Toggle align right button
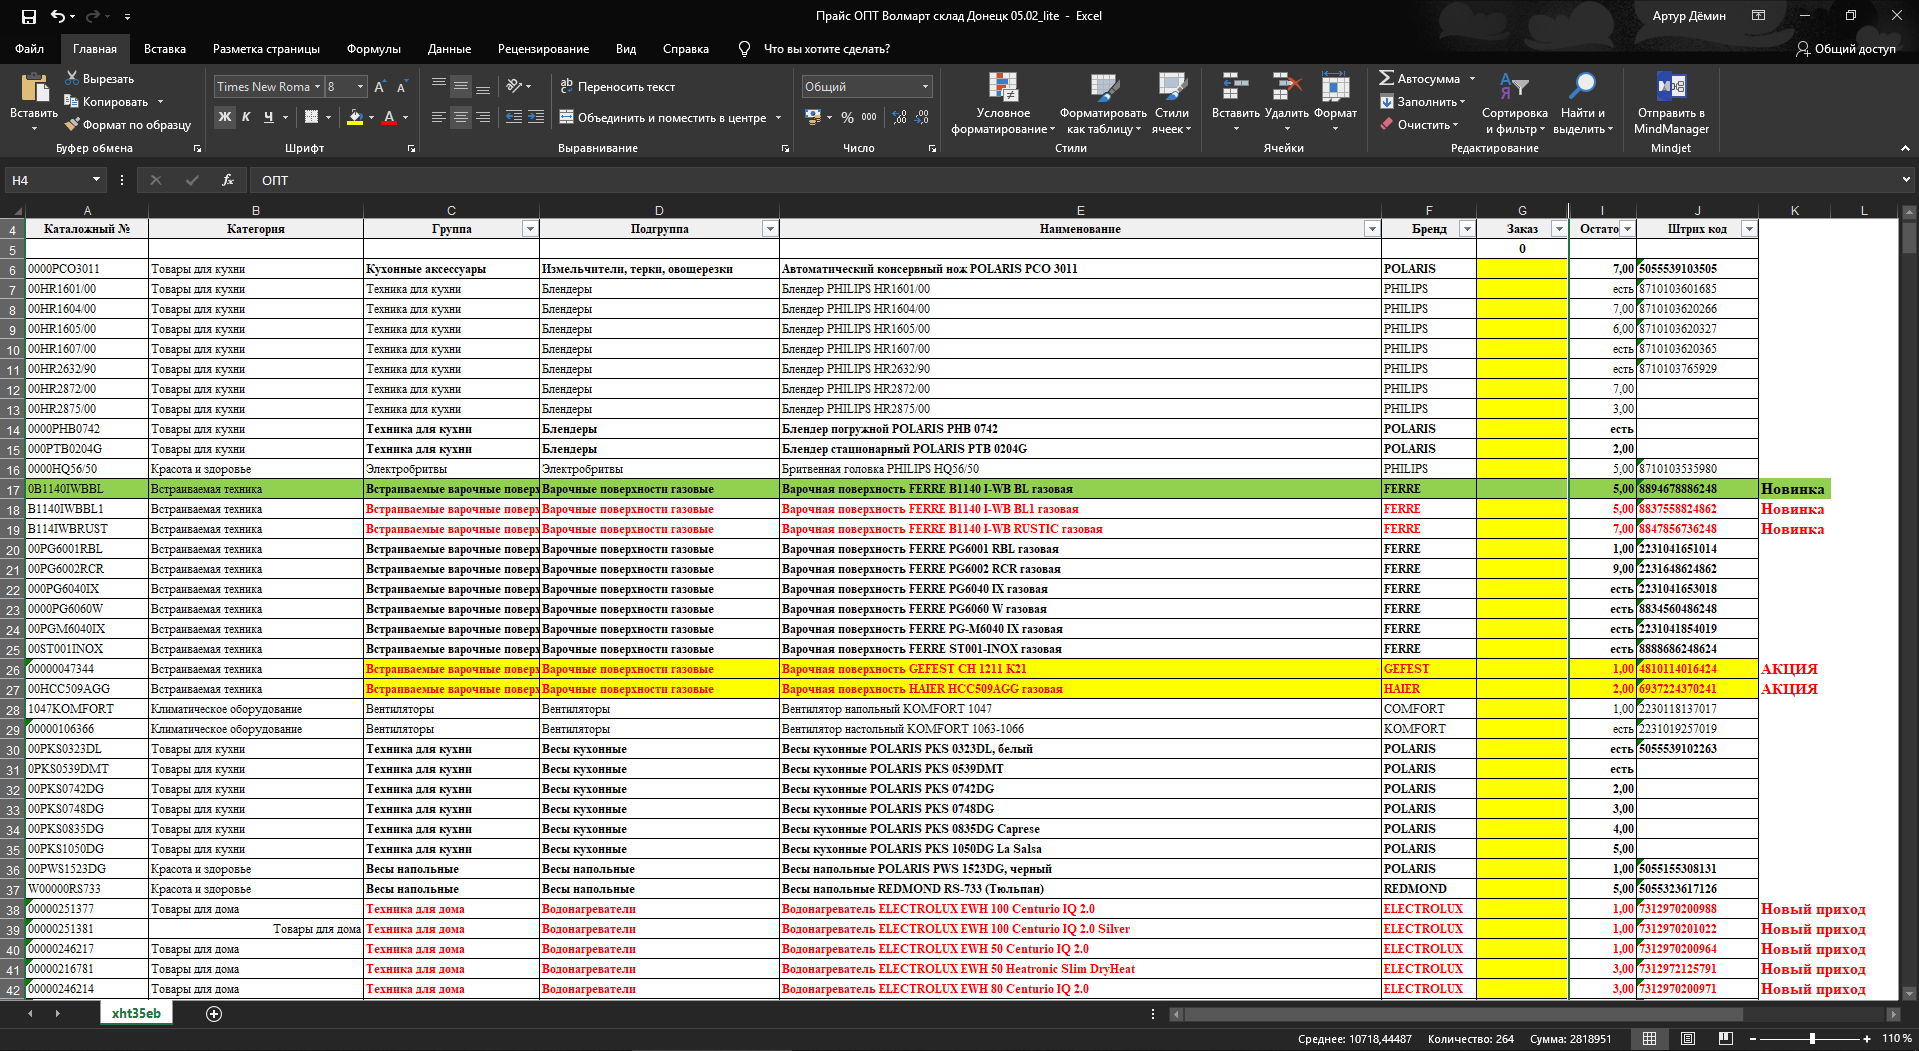The width and height of the screenshot is (1919, 1051). [483, 117]
